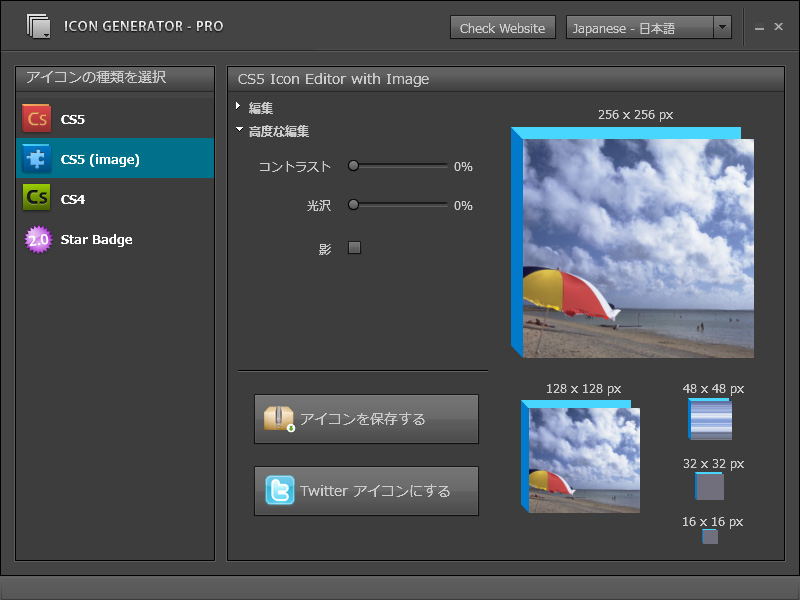This screenshot has width=800, height=600.
Task: Toggle the 影 shadow checkbox
Action: [x=353, y=247]
